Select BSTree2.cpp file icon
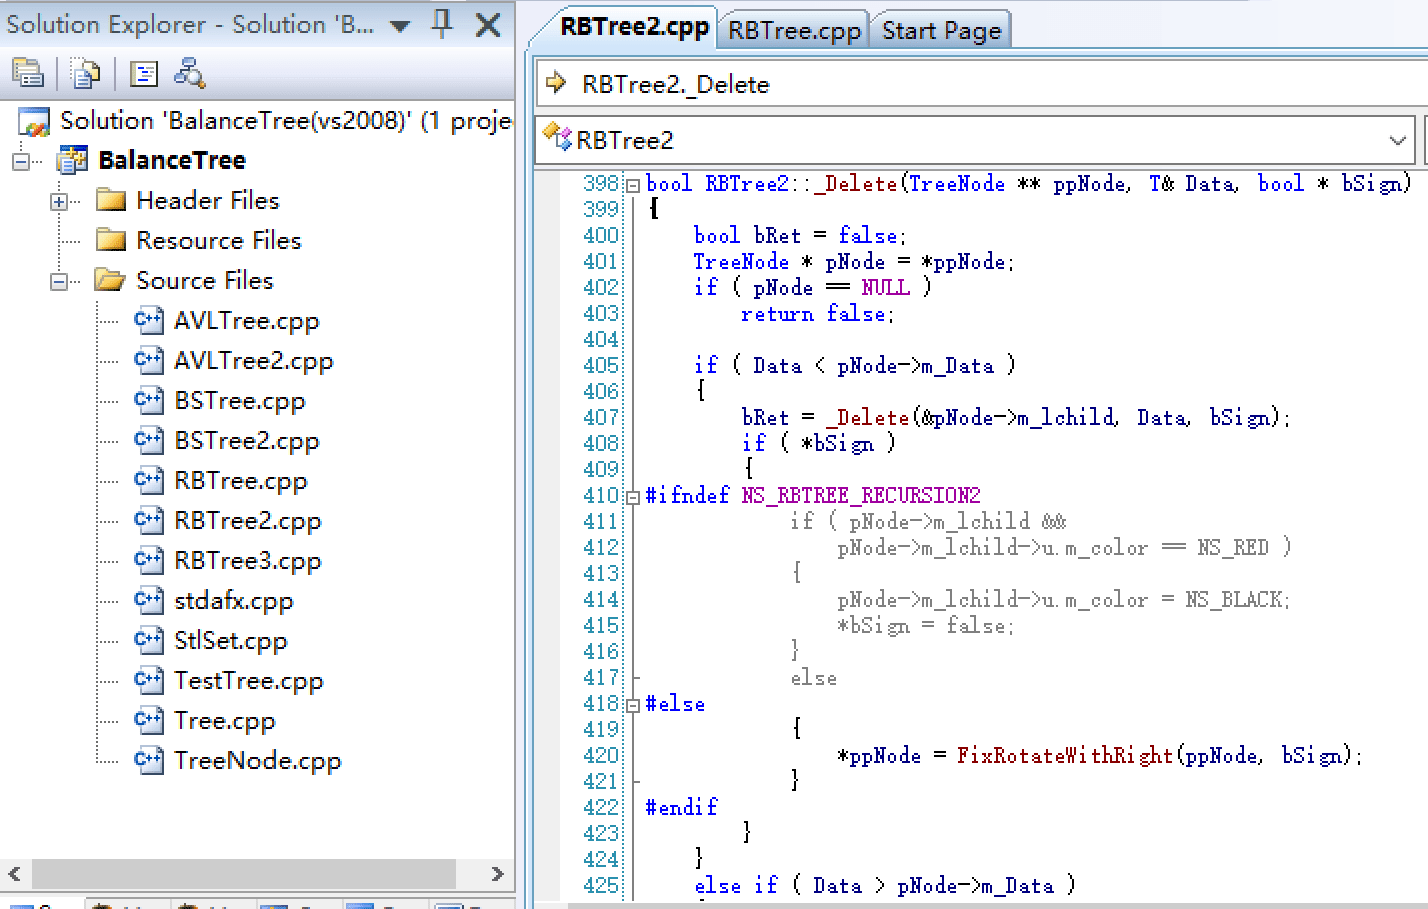 pos(149,440)
